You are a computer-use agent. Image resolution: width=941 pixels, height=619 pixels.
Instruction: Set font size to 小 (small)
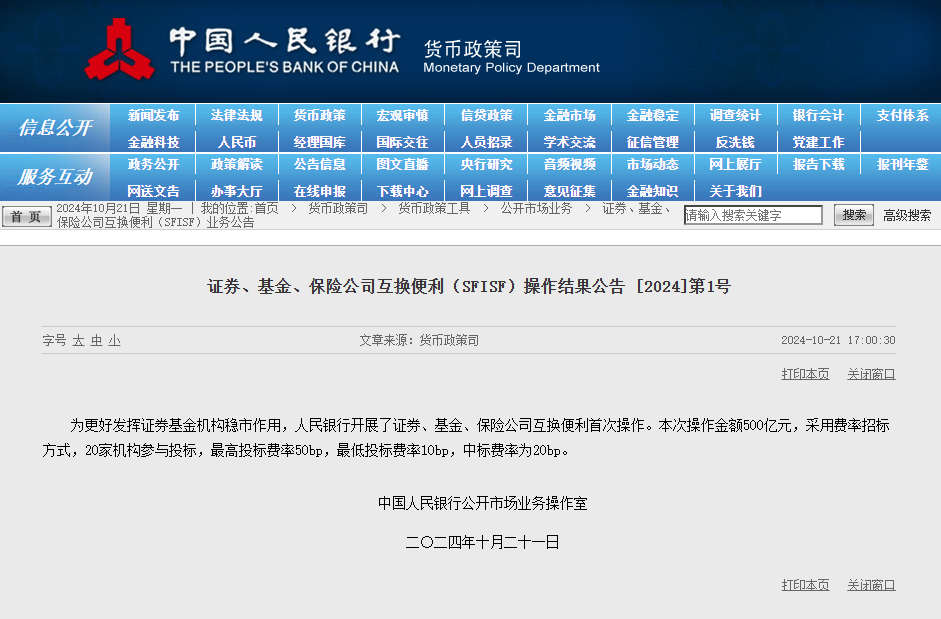[114, 341]
